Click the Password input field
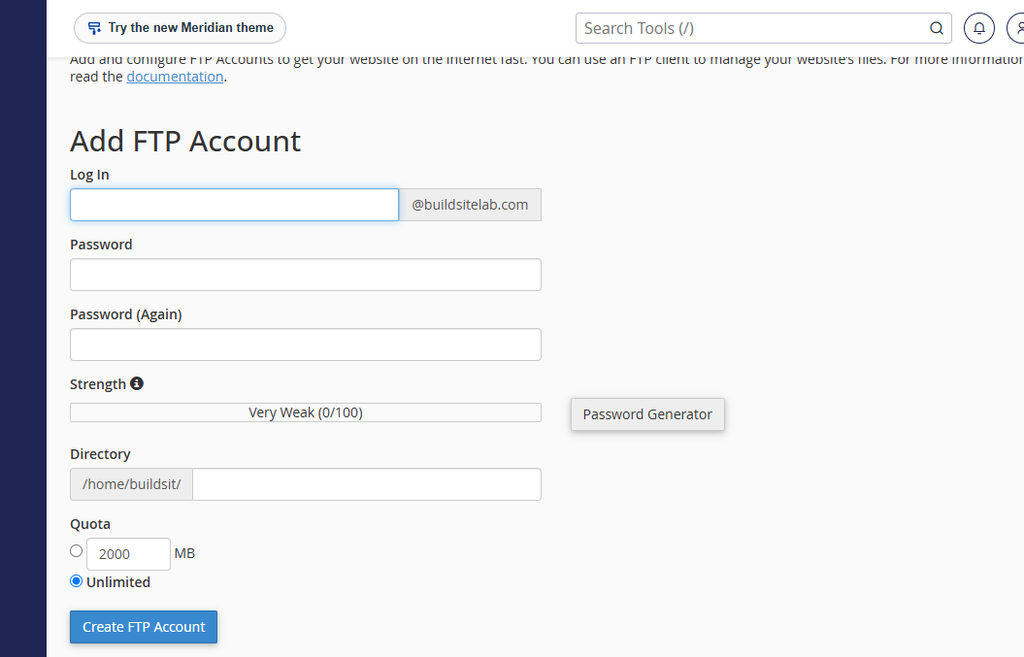1024x657 pixels. tap(306, 274)
